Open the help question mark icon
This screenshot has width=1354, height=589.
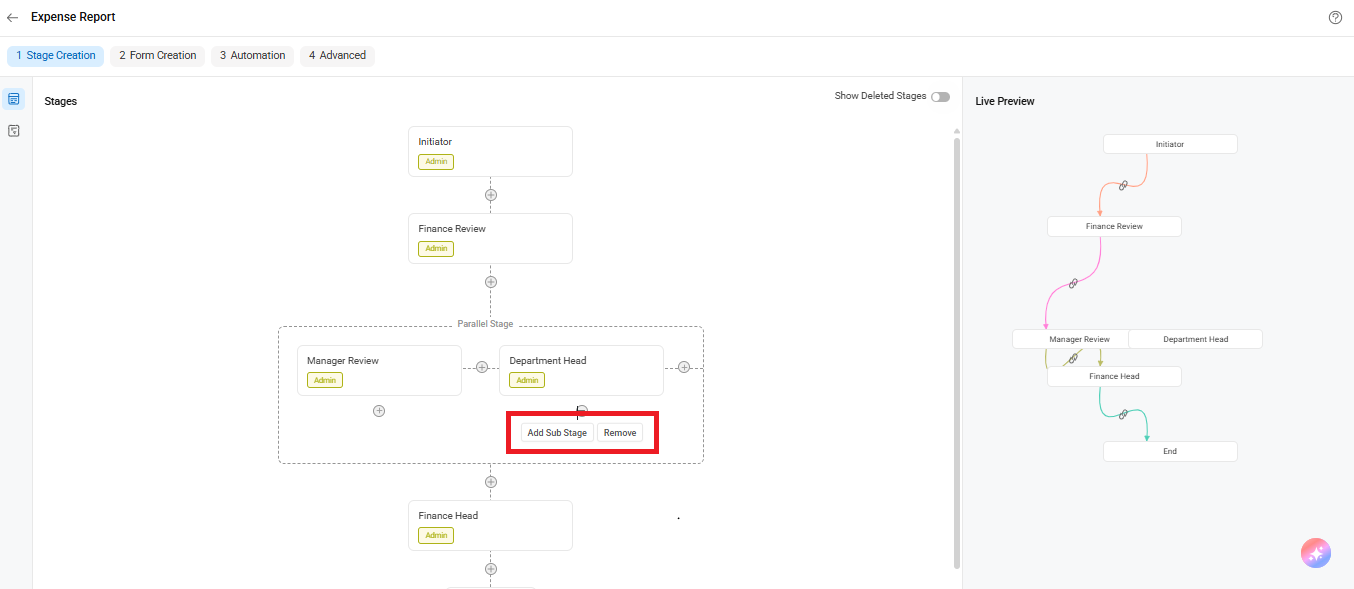1335,18
